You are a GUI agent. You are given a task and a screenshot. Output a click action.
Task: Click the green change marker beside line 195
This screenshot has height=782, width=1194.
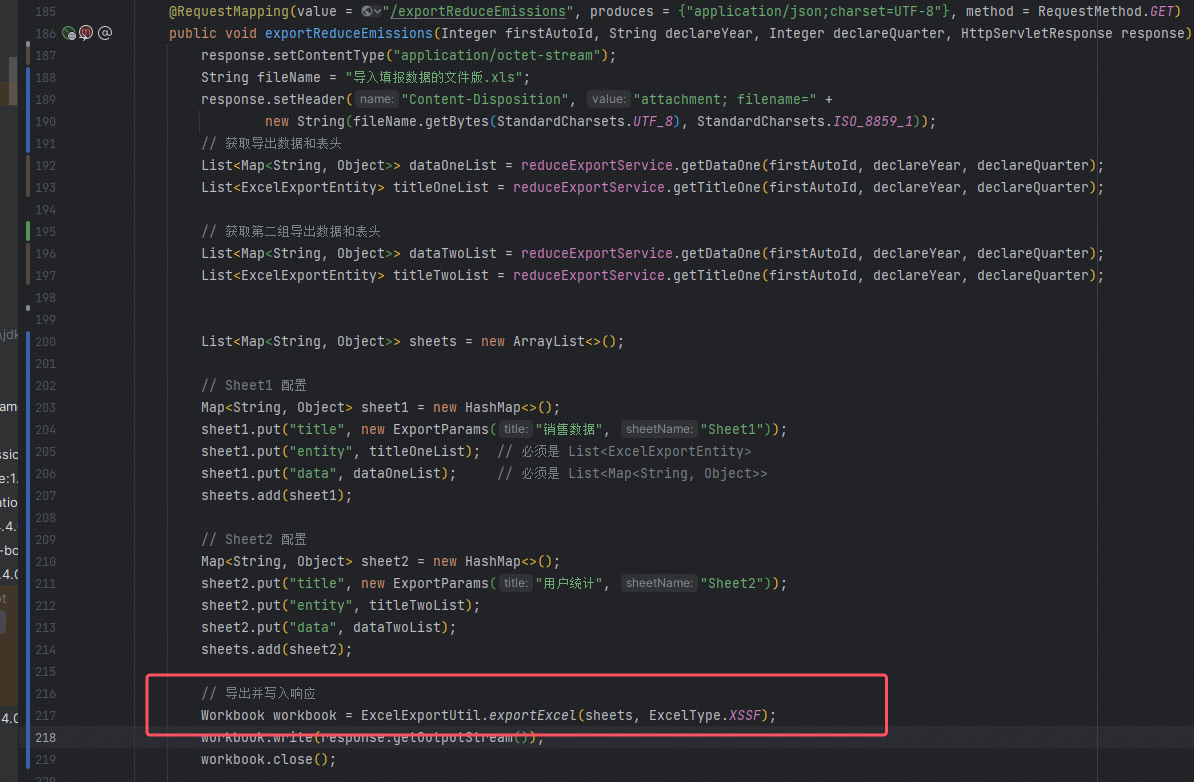pos(28,231)
